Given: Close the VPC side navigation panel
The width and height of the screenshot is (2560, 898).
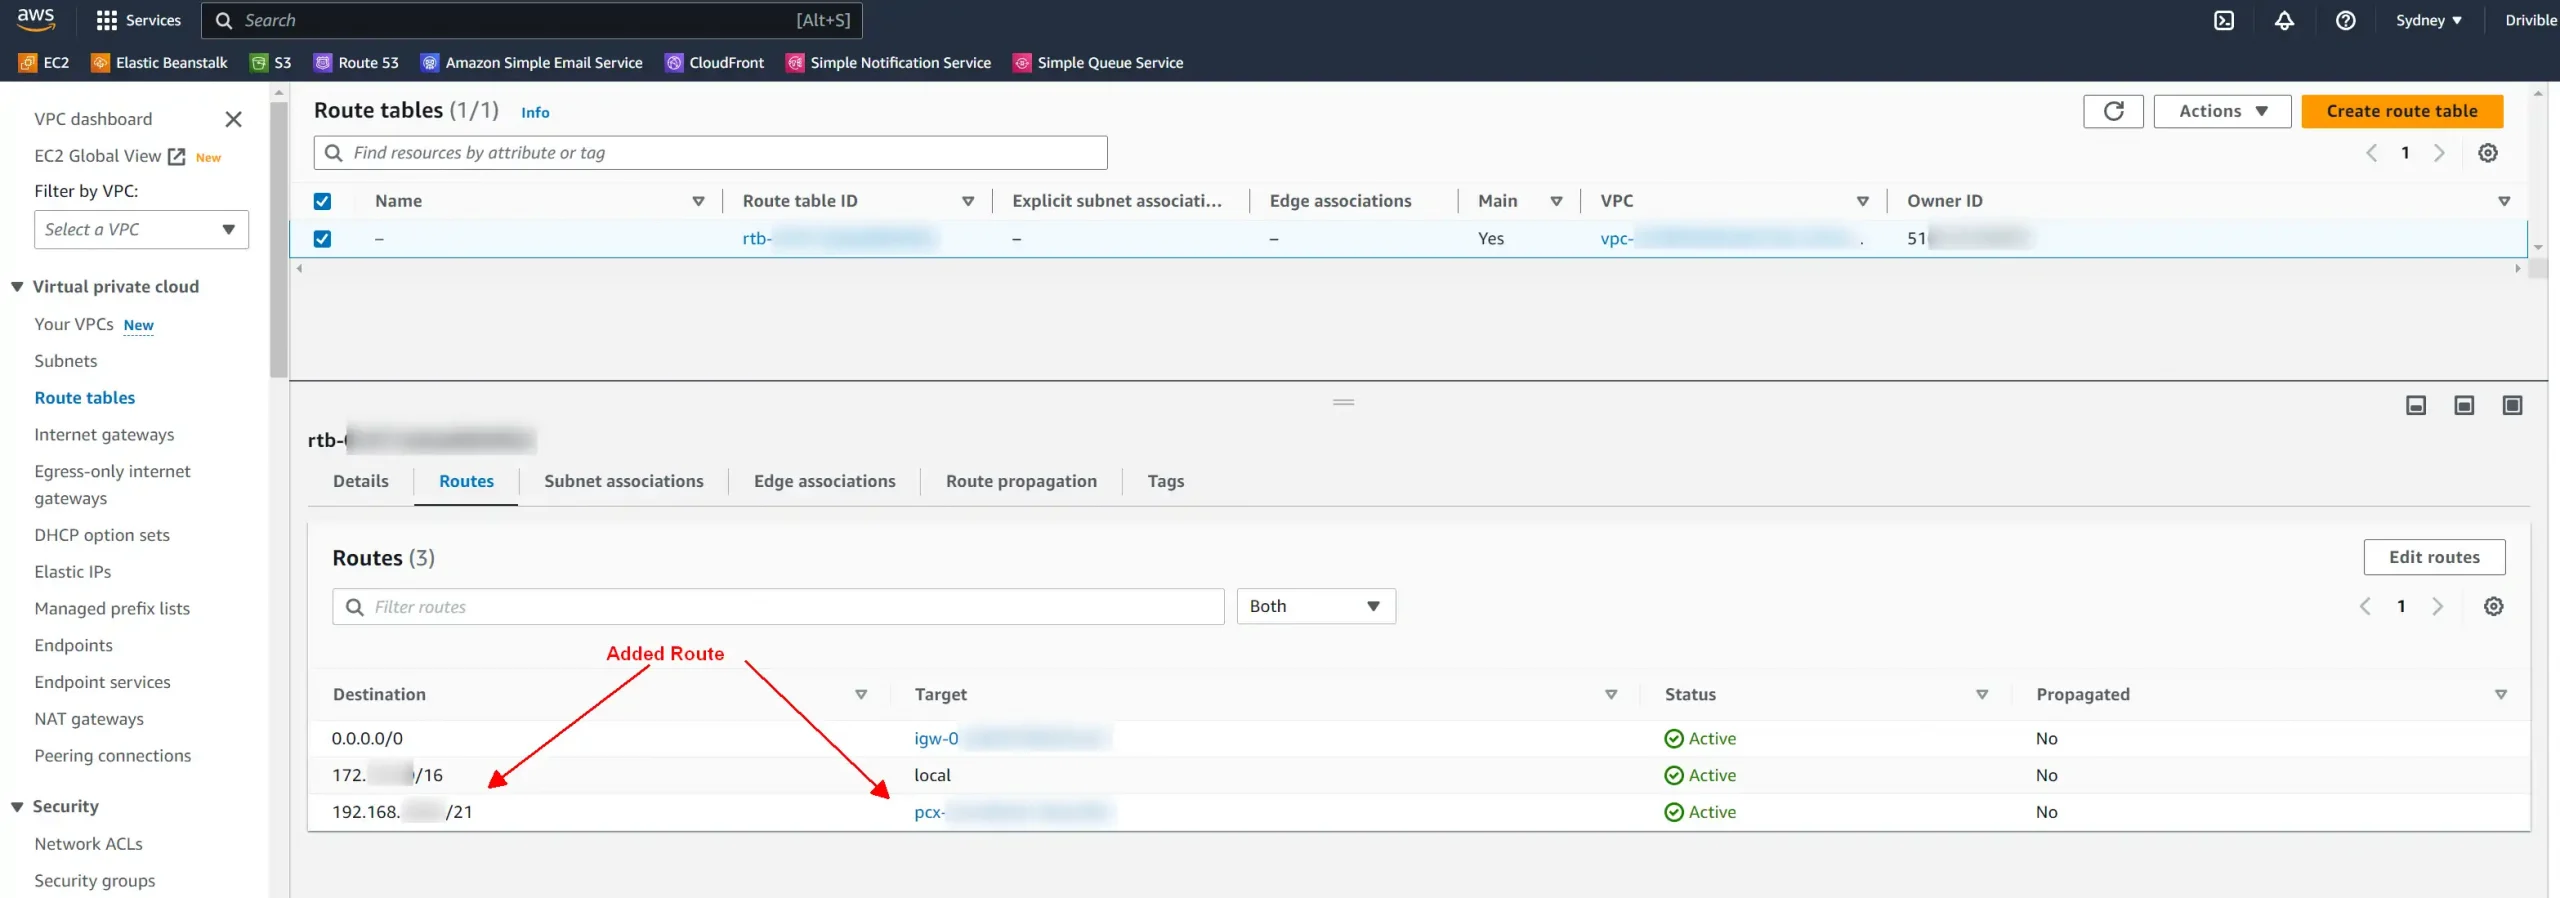Looking at the screenshot, I should 233,119.
